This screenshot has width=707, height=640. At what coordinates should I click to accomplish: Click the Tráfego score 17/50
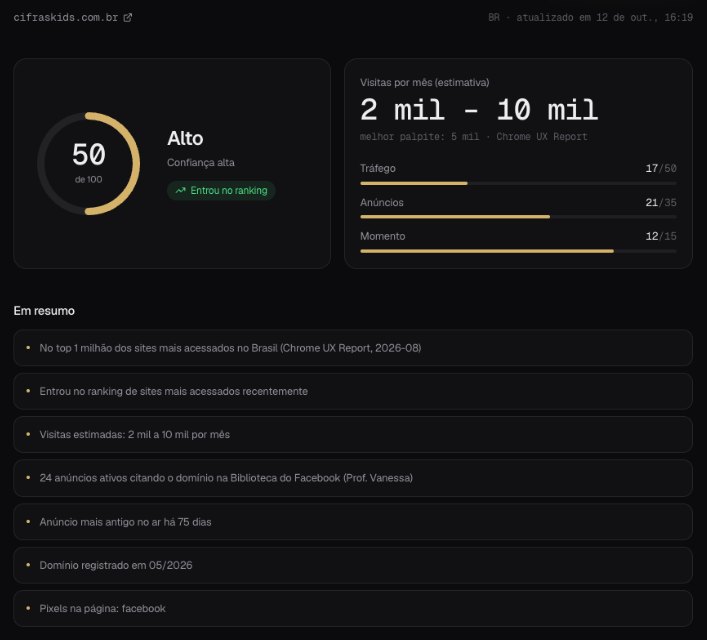click(x=661, y=168)
